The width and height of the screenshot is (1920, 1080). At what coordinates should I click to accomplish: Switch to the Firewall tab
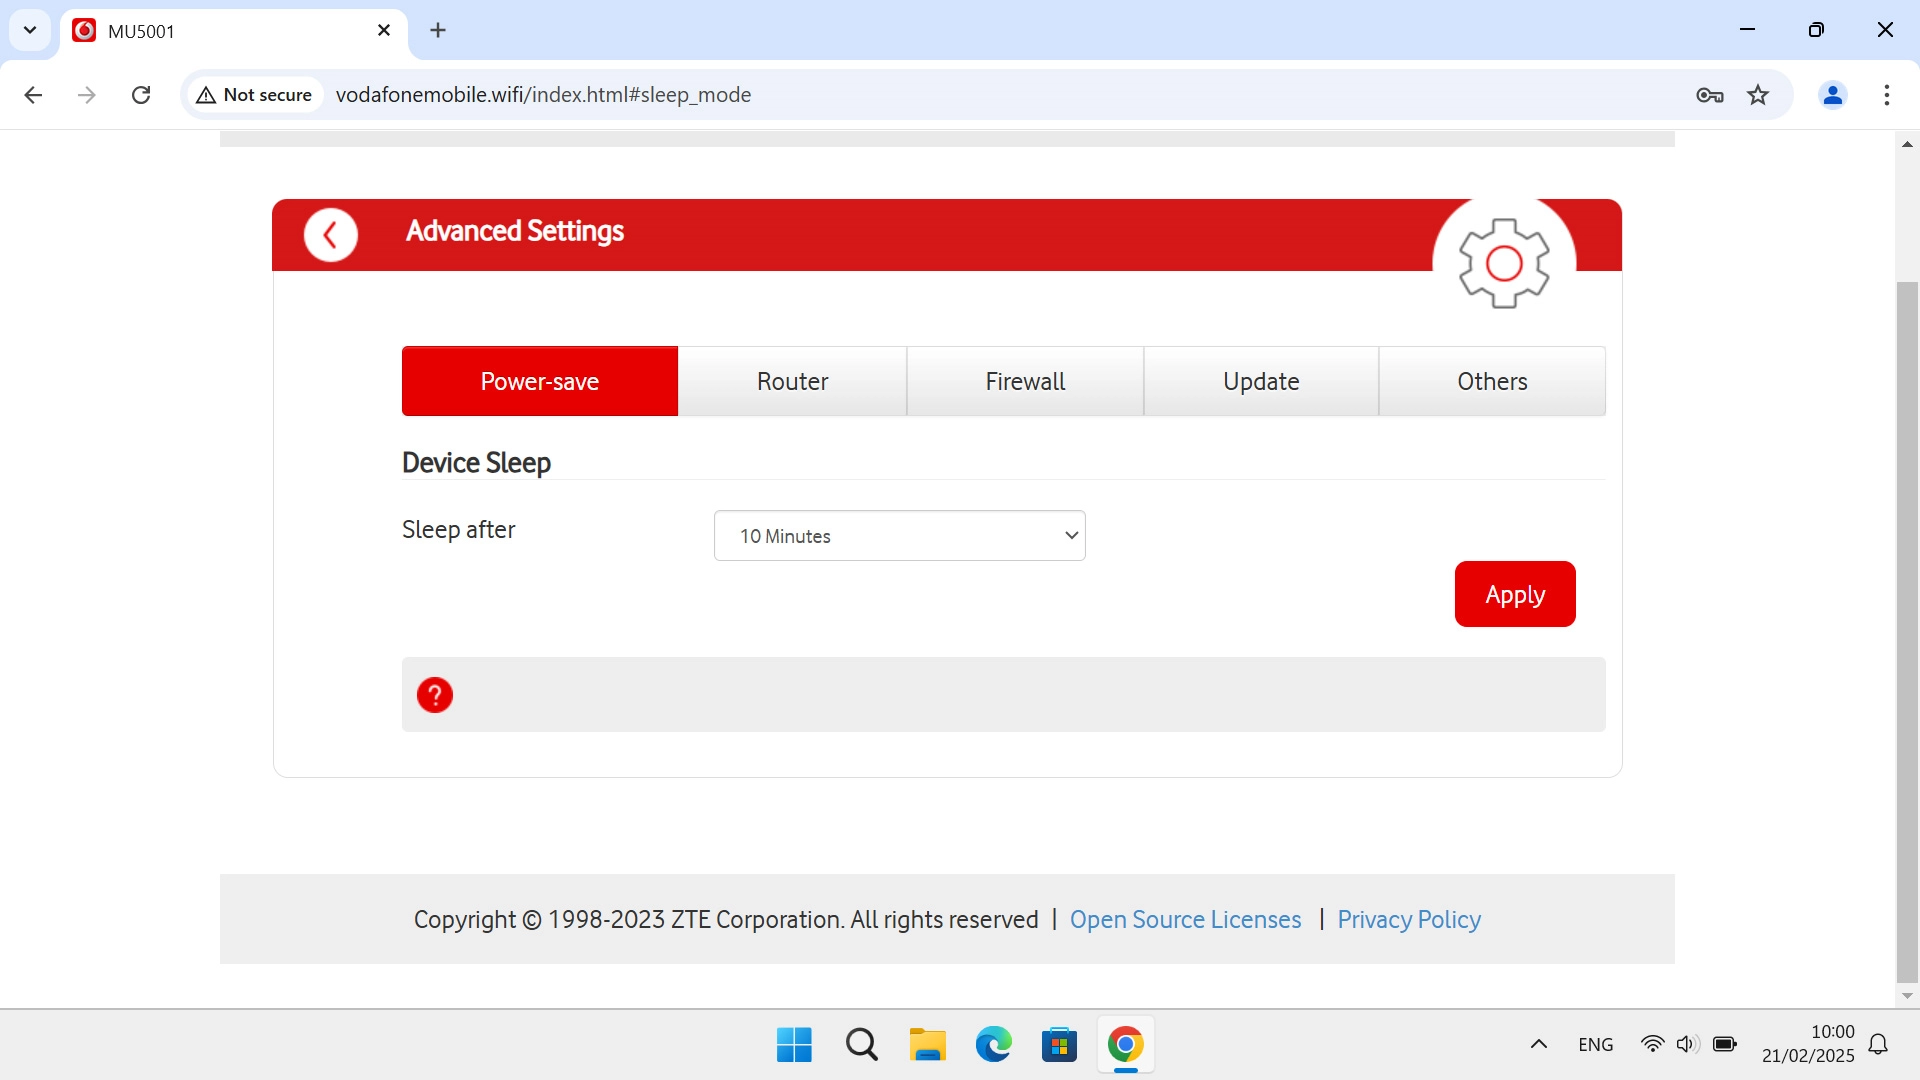click(x=1025, y=381)
